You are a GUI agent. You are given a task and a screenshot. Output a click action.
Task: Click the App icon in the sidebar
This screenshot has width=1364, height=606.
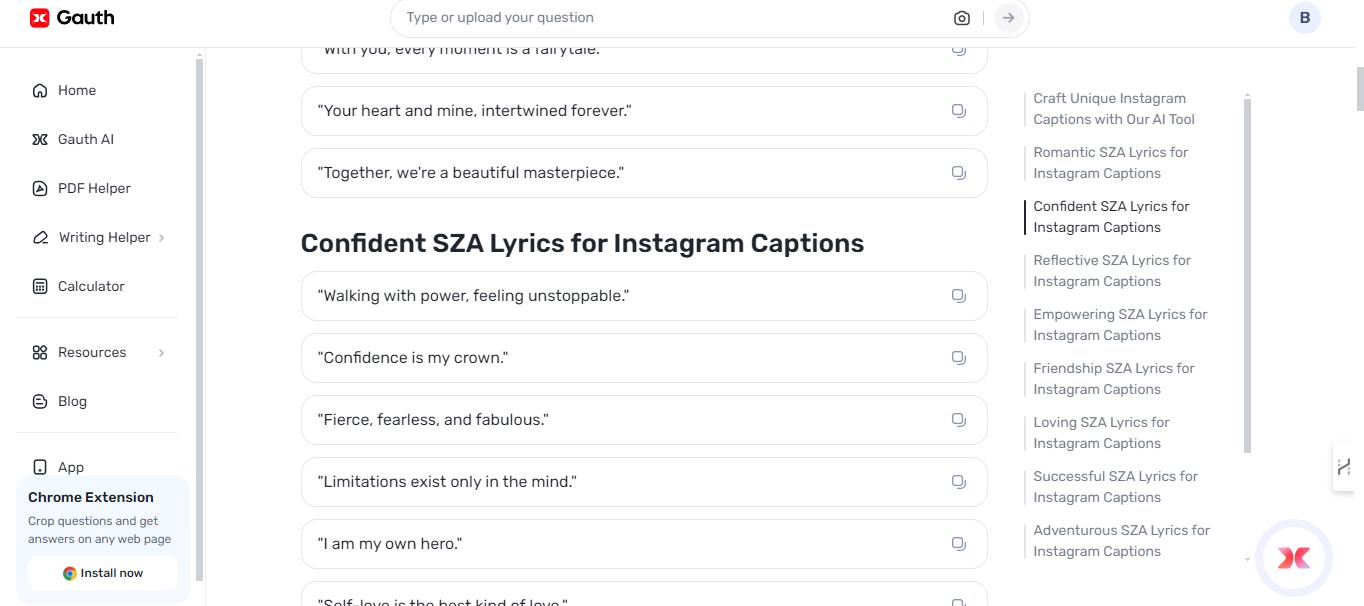(39, 467)
